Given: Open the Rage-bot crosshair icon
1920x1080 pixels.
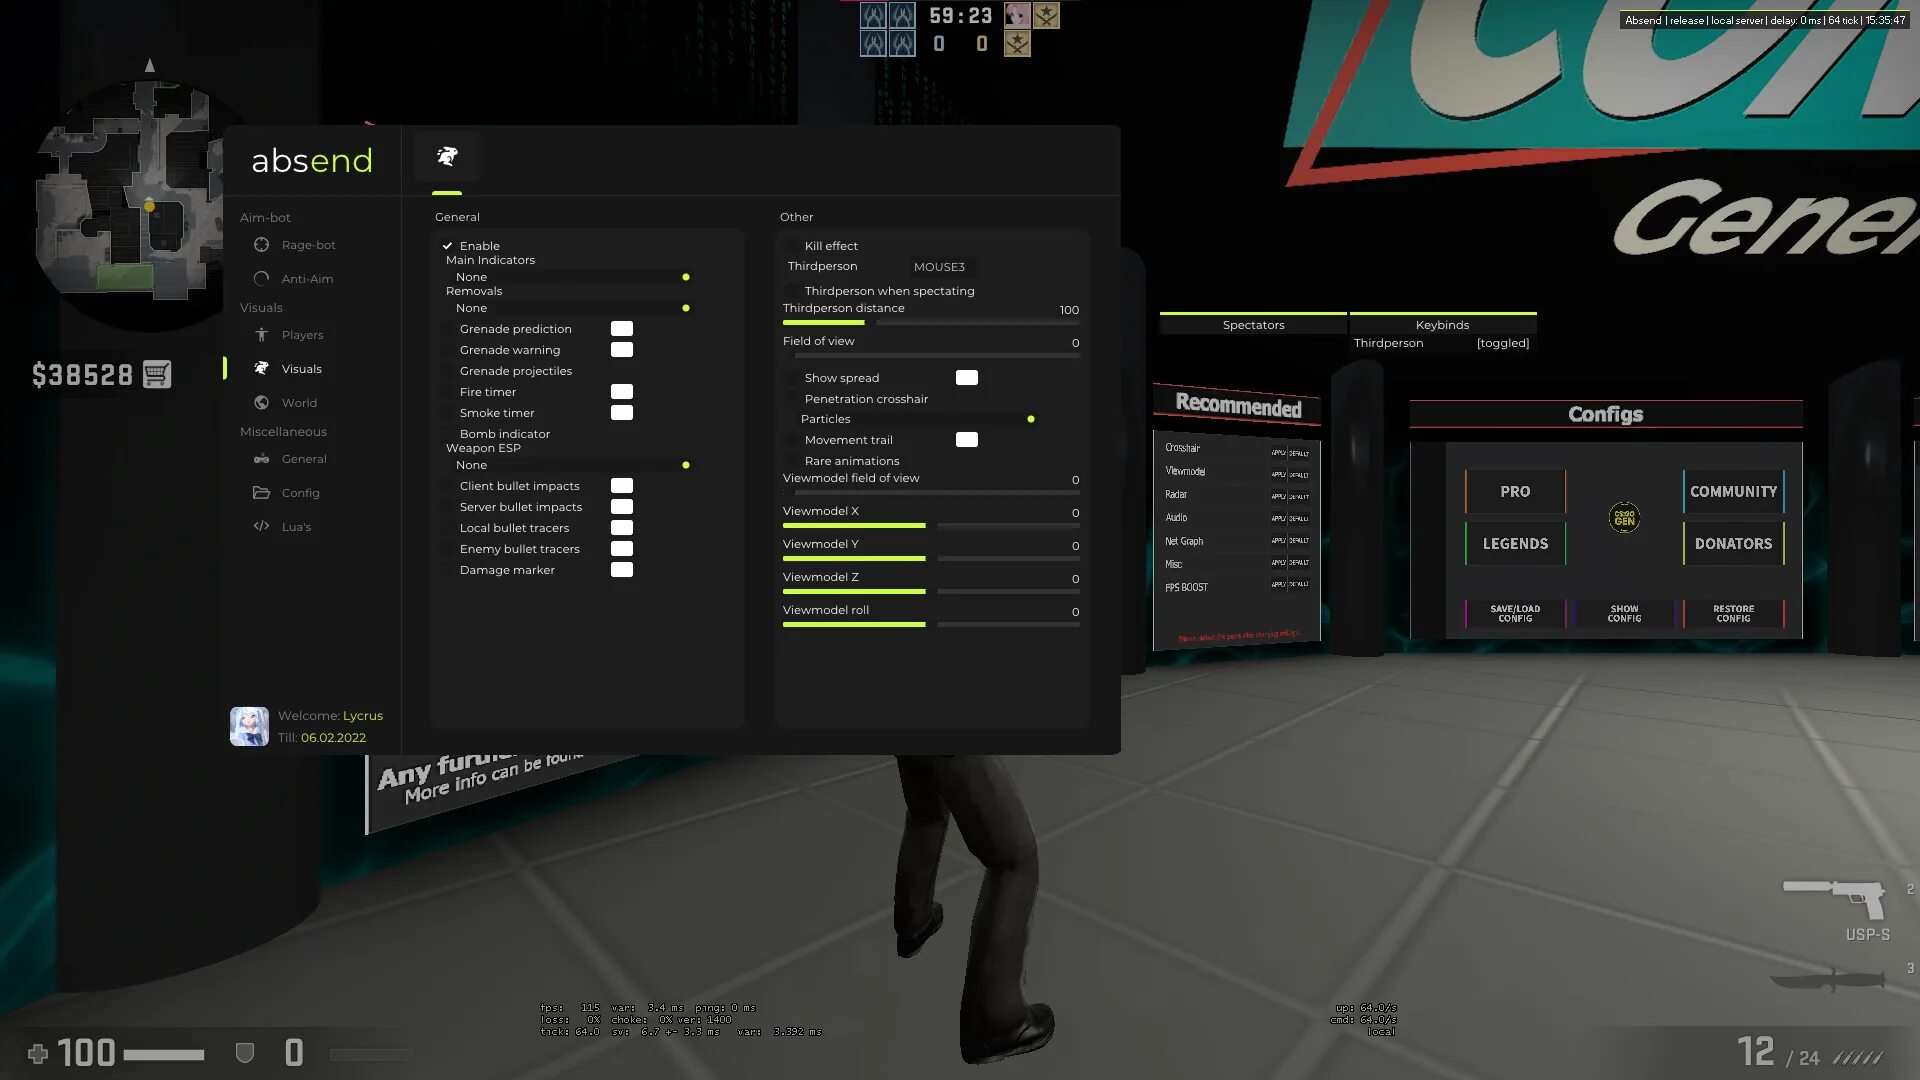Looking at the screenshot, I should tap(261, 245).
